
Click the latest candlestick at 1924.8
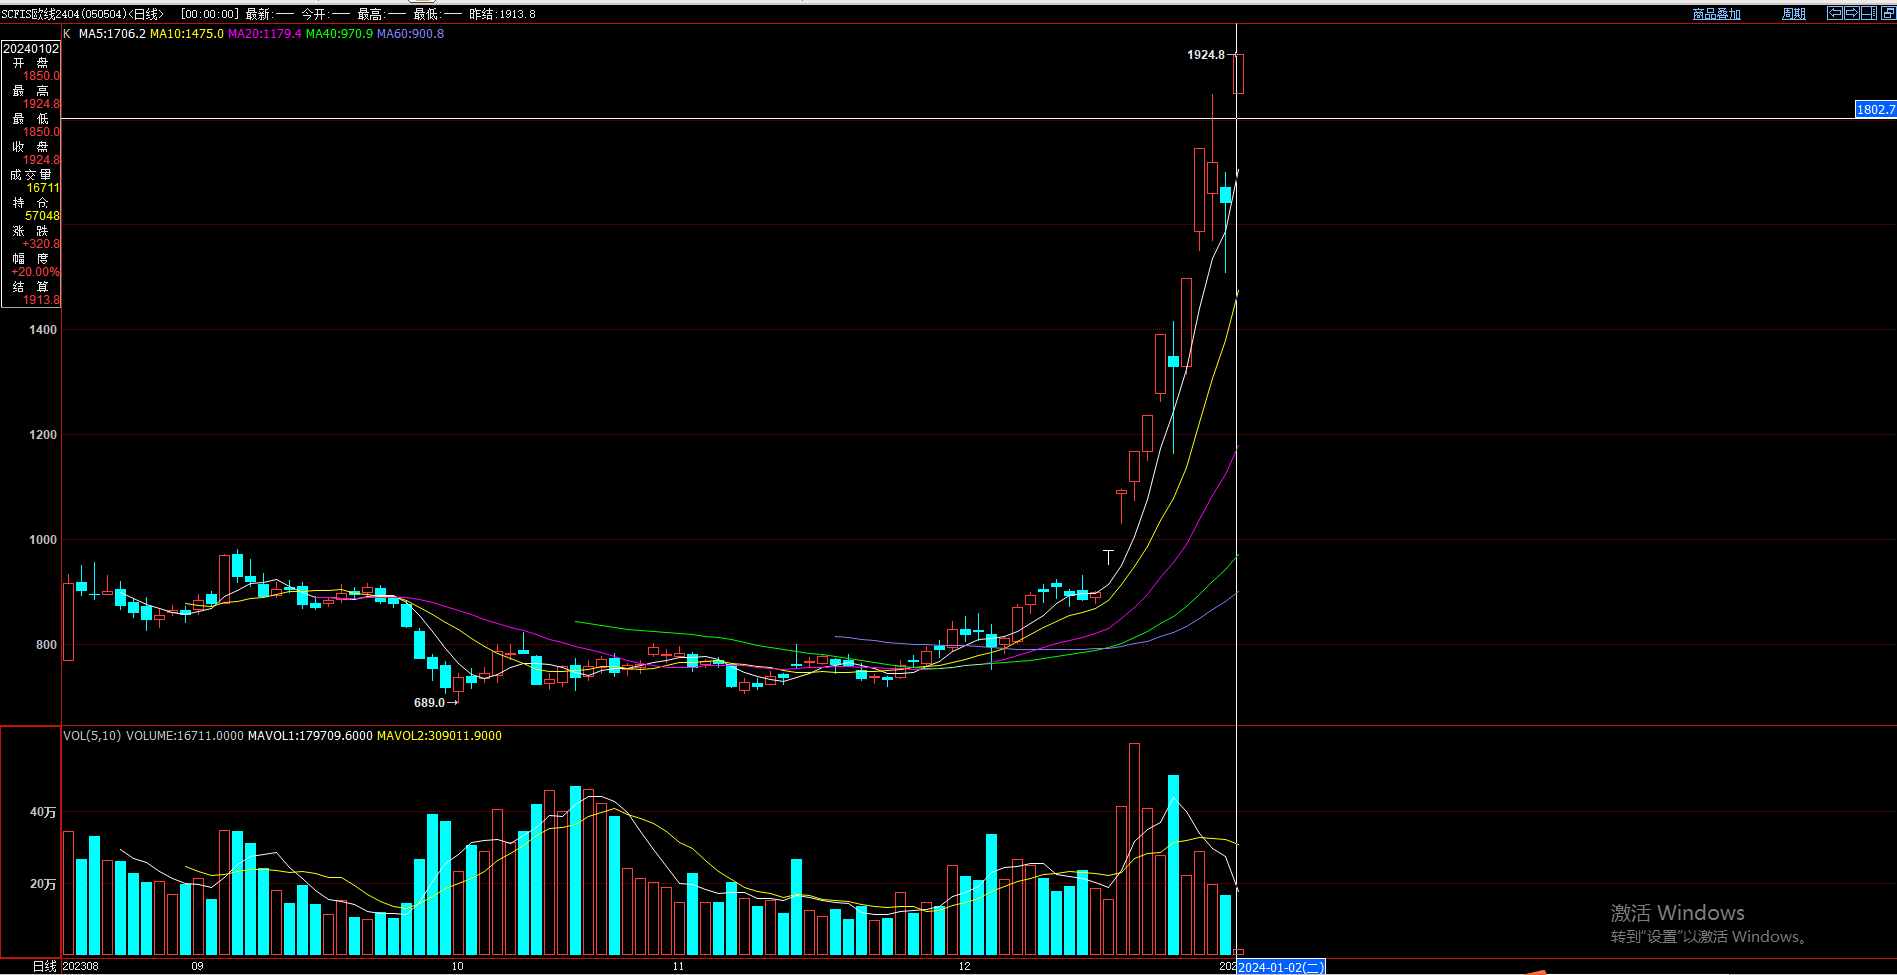[1239, 74]
